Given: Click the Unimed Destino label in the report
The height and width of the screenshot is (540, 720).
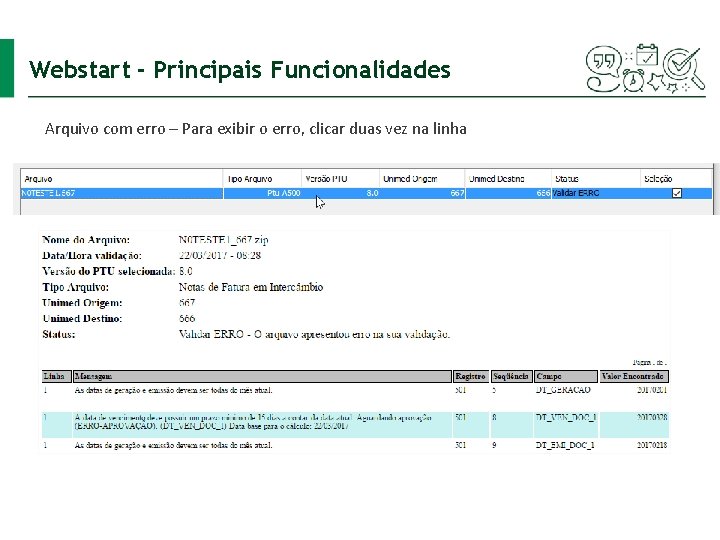Looking at the screenshot, I should pyautogui.click(x=82, y=319).
